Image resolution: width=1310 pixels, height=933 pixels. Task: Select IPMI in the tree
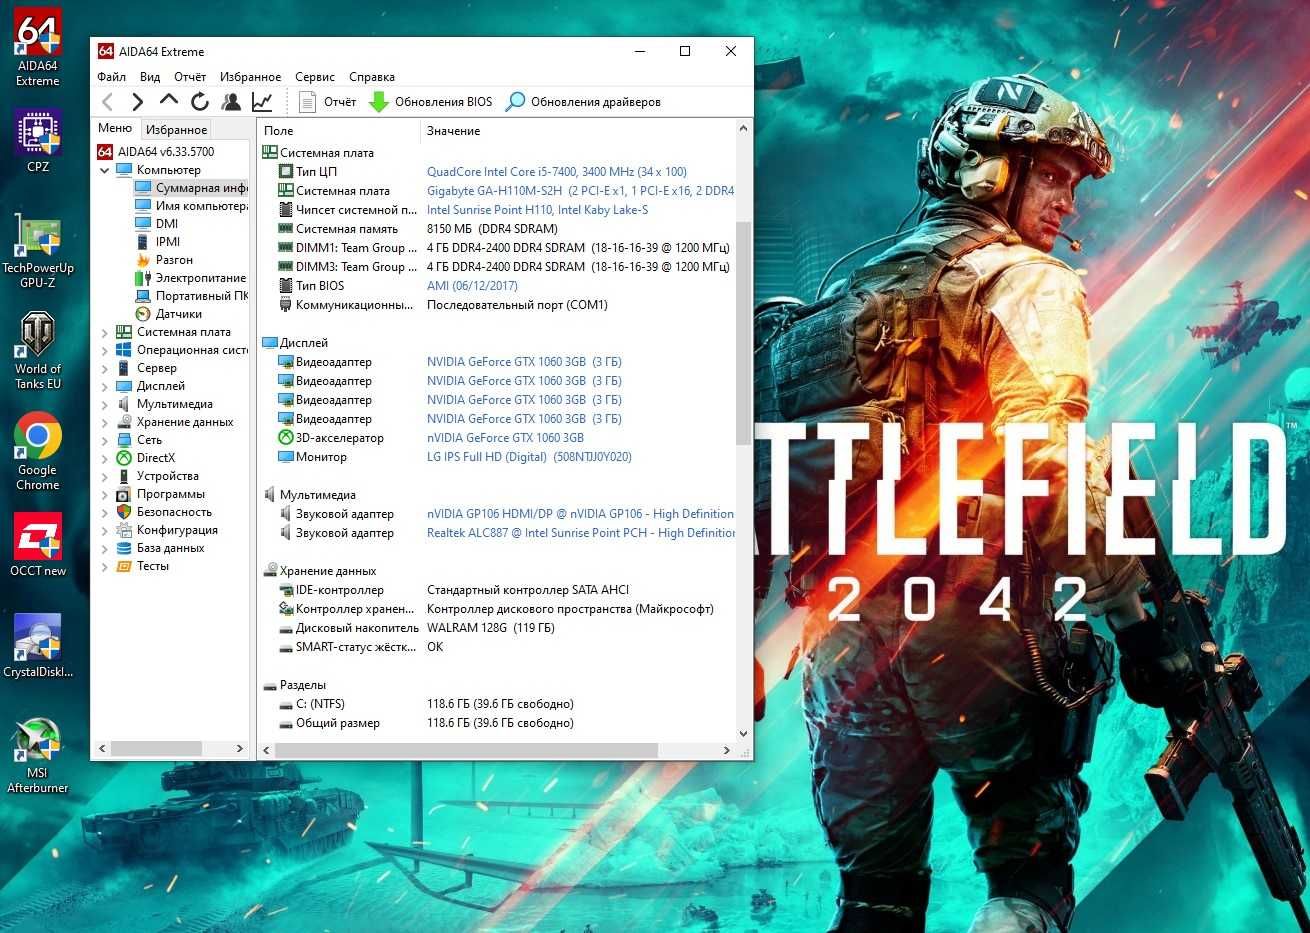click(158, 242)
